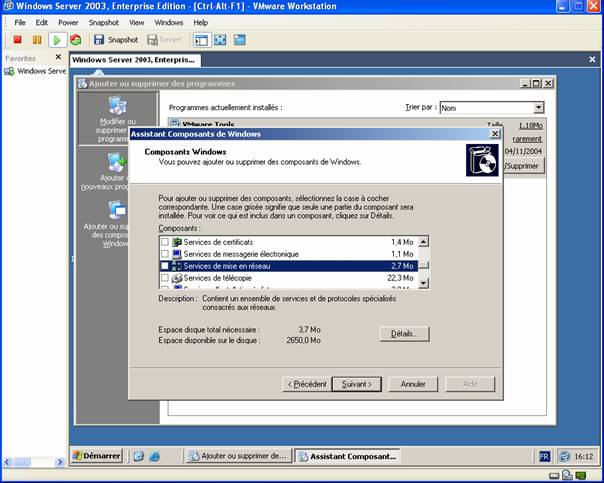The image size is (604, 483).
Task: Click the FR language indicator
Action: [x=545, y=456]
